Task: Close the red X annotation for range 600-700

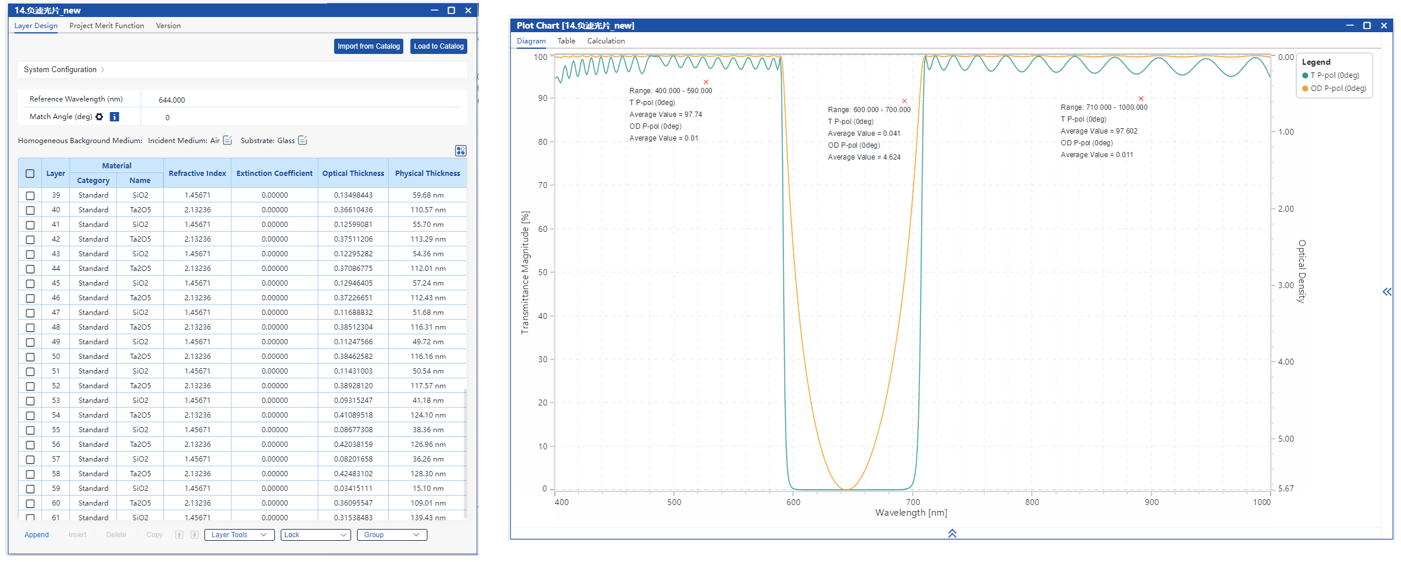Action: tap(905, 101)
